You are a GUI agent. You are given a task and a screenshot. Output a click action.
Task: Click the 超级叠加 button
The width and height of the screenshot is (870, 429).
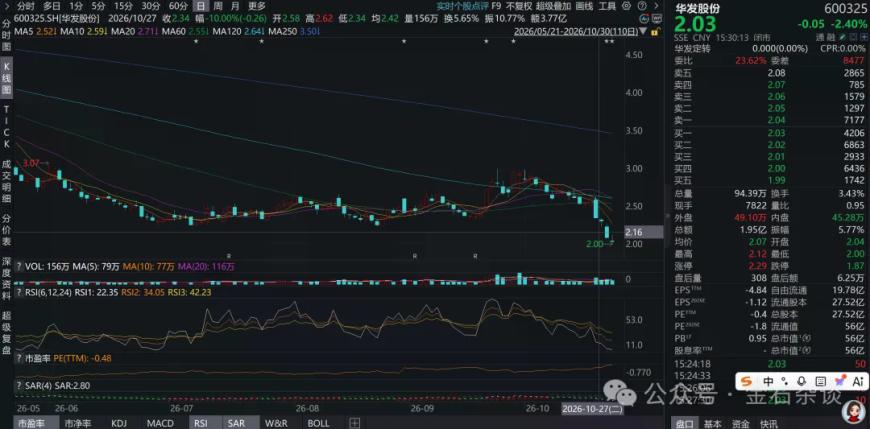(x=553, y=6)
